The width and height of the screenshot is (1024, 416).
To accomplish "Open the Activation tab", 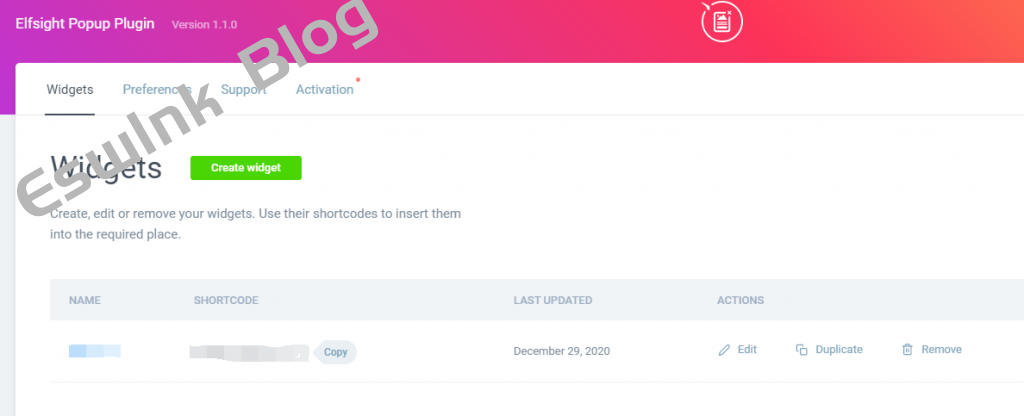I will (x=324, y=89).
